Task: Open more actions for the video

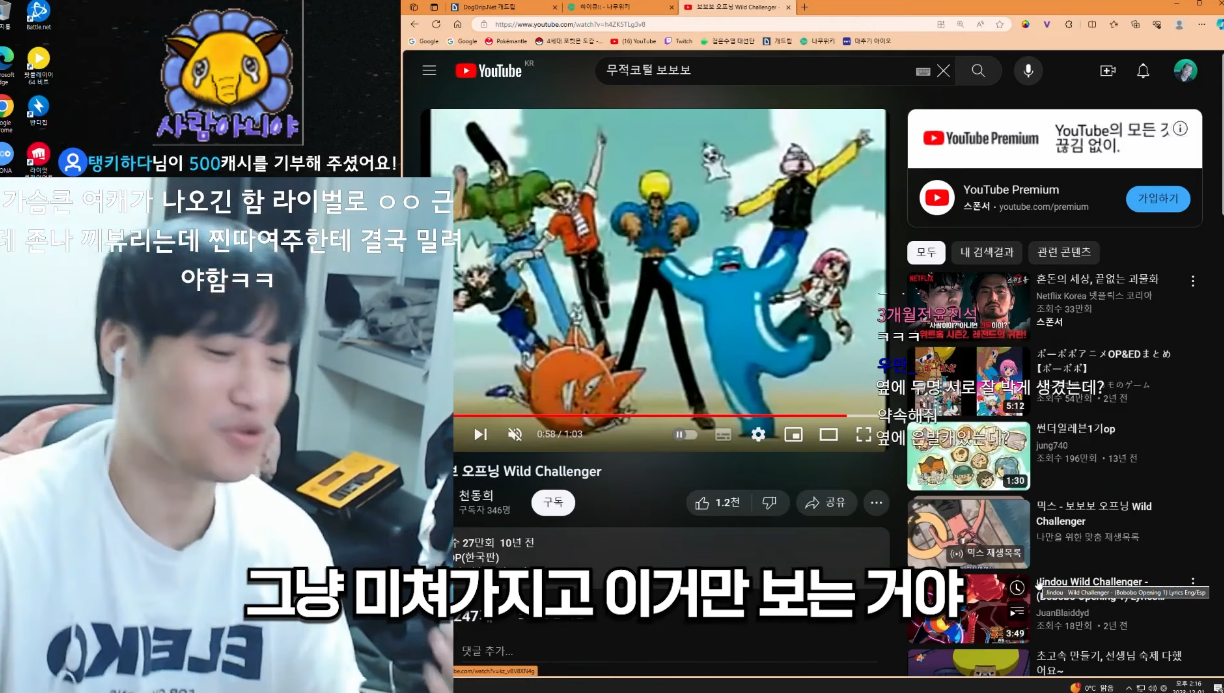Action: (x=876, y=503)
